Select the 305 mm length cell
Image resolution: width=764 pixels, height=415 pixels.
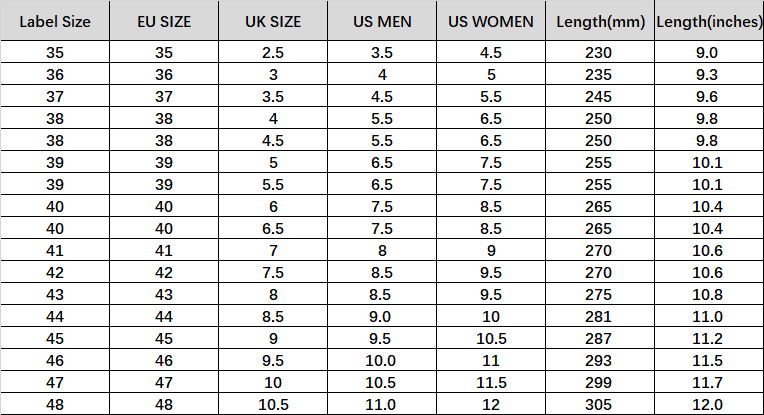point(600,404)
